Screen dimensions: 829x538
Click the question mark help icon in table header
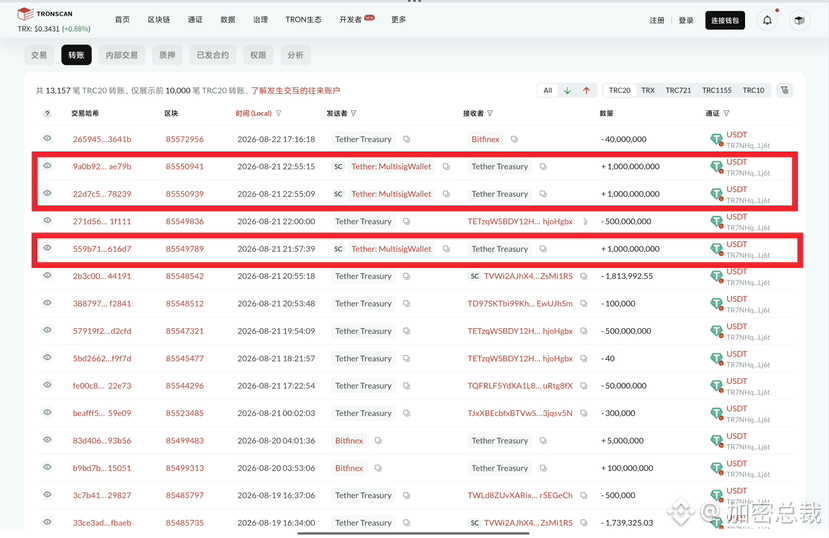pyautogui.click(x=47, y=114)
